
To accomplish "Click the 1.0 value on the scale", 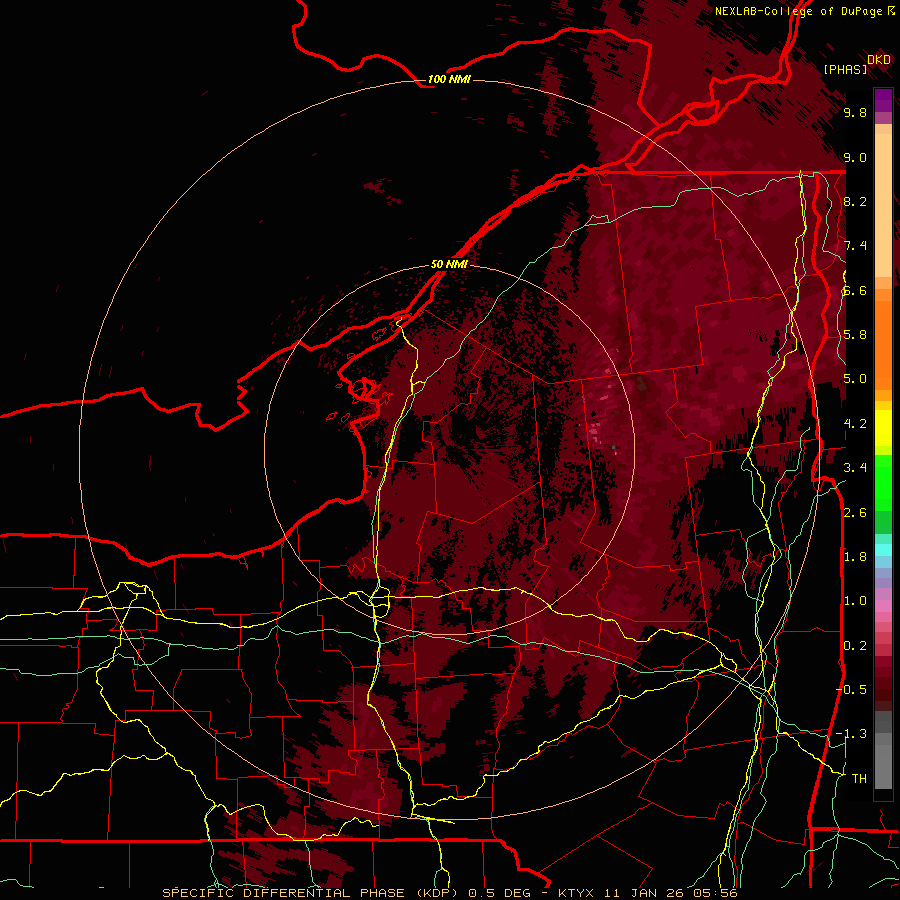I will pyautogui.click(x=855, y=601).
